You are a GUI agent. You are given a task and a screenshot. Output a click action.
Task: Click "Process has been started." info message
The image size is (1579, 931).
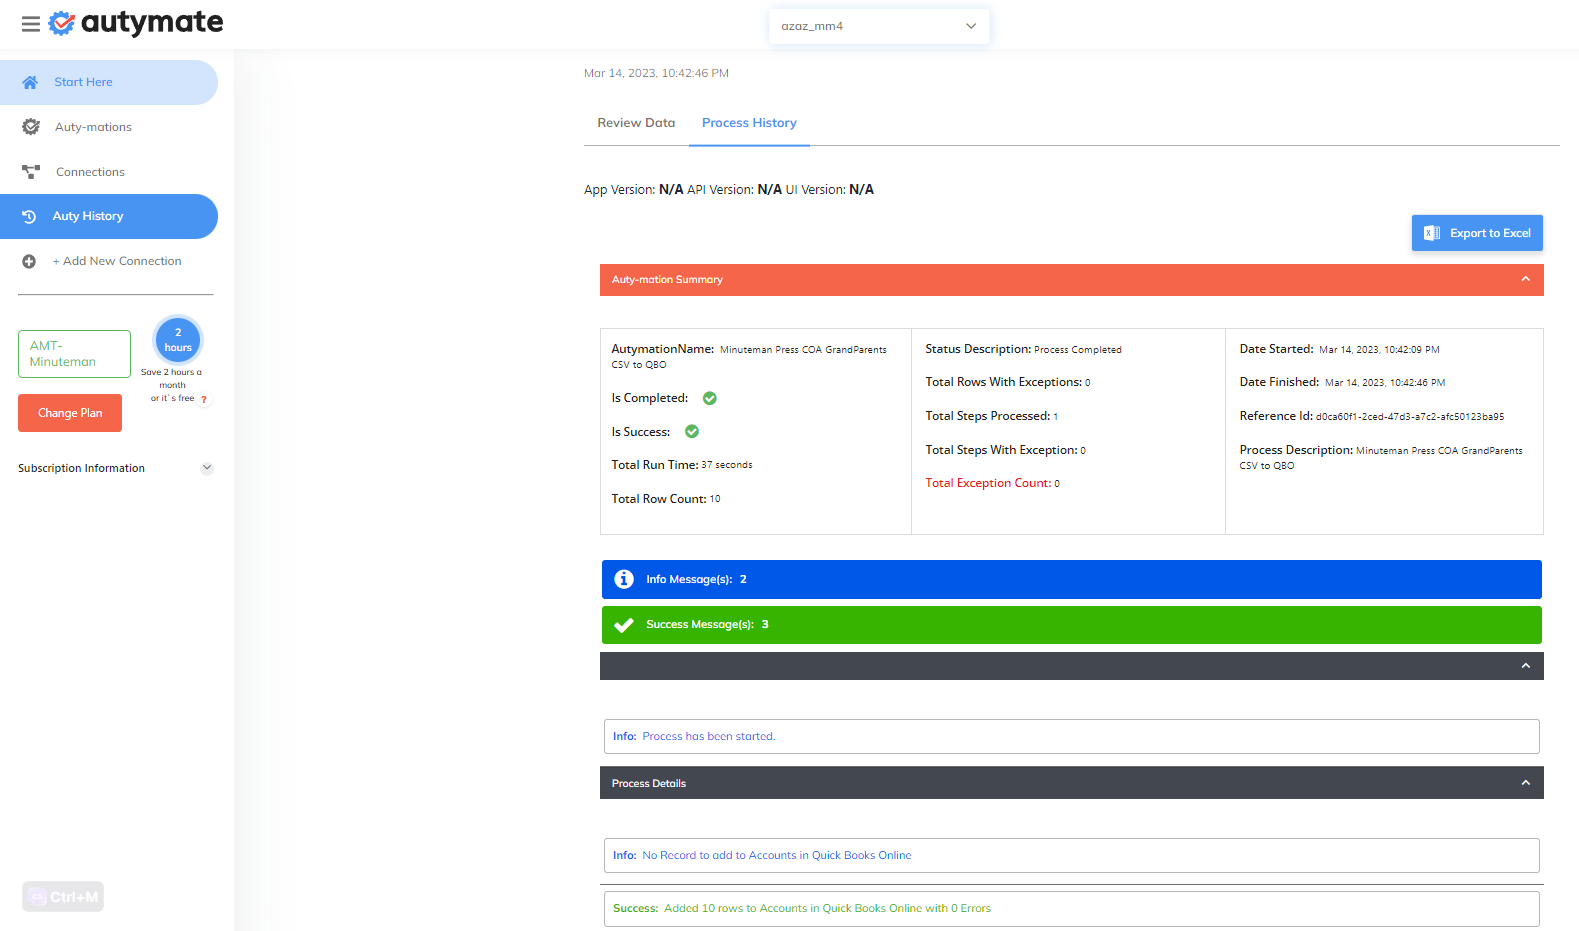click(709, 736)
